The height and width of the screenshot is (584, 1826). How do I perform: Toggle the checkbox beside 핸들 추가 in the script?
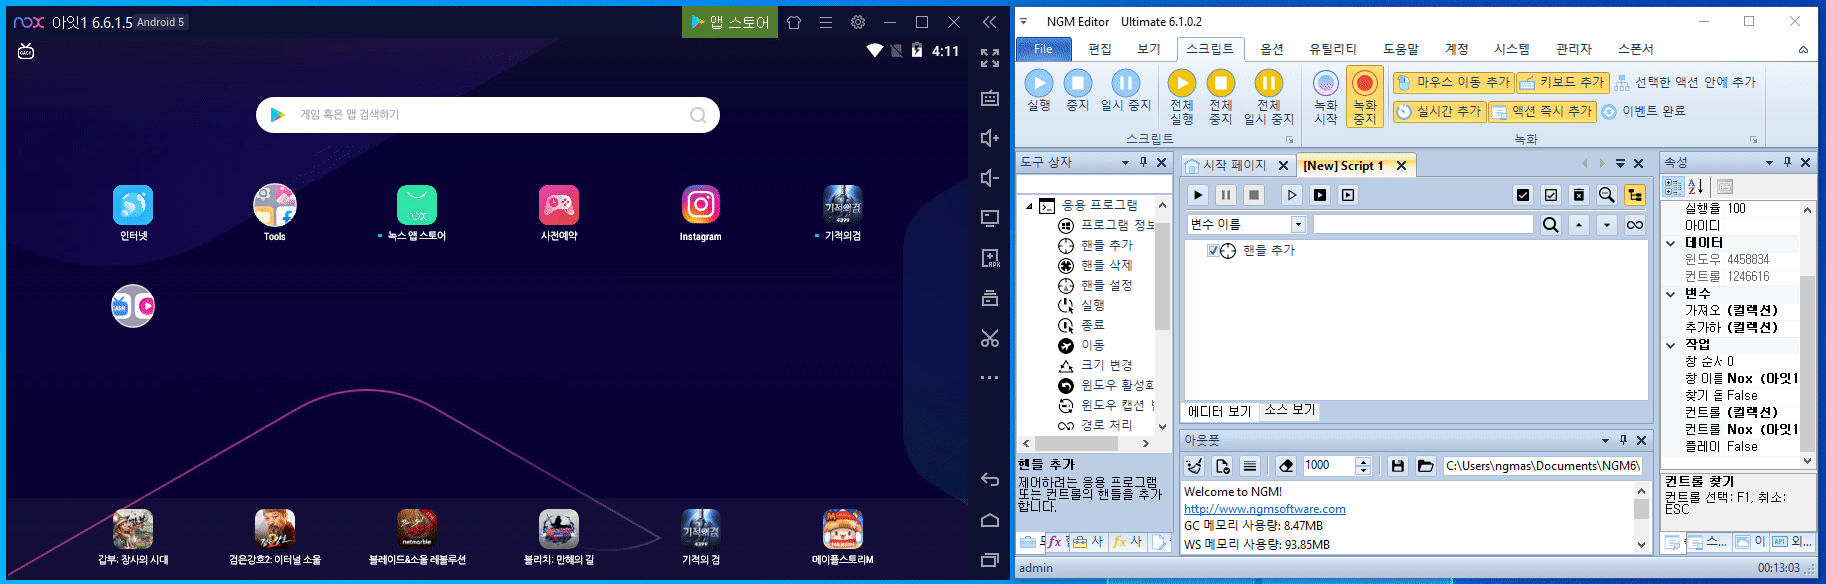[1213, 251]
